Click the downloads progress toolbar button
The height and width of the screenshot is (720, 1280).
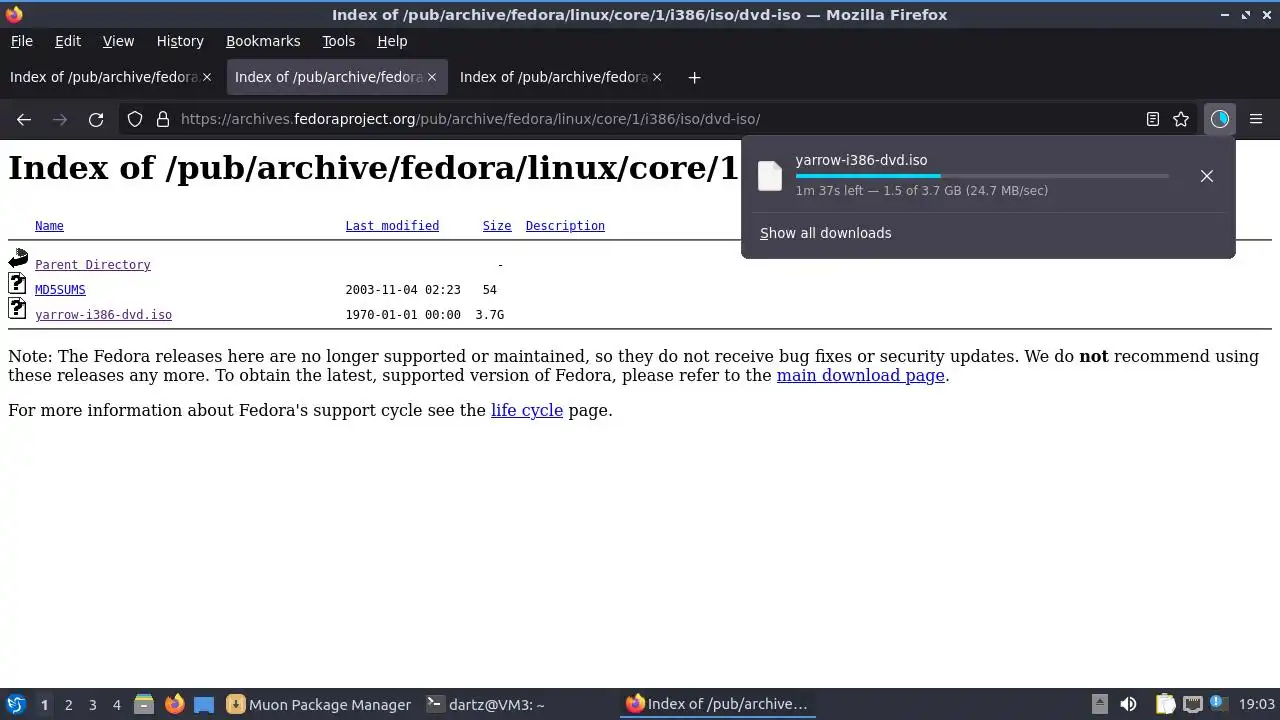coord(1219,119)
